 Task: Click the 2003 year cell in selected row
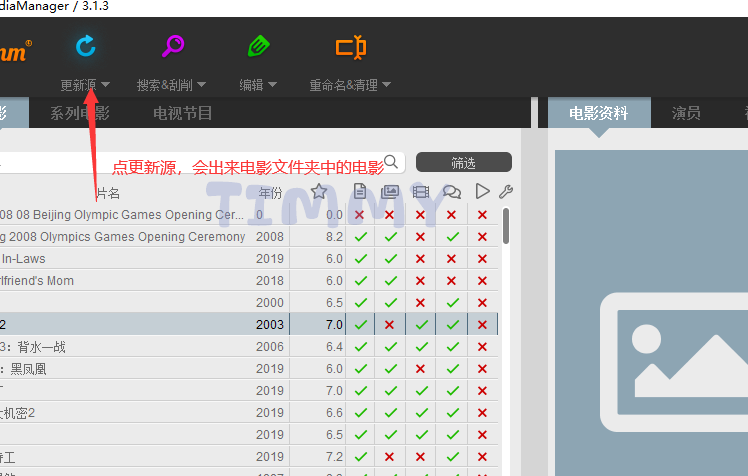[x=270, y=325]
